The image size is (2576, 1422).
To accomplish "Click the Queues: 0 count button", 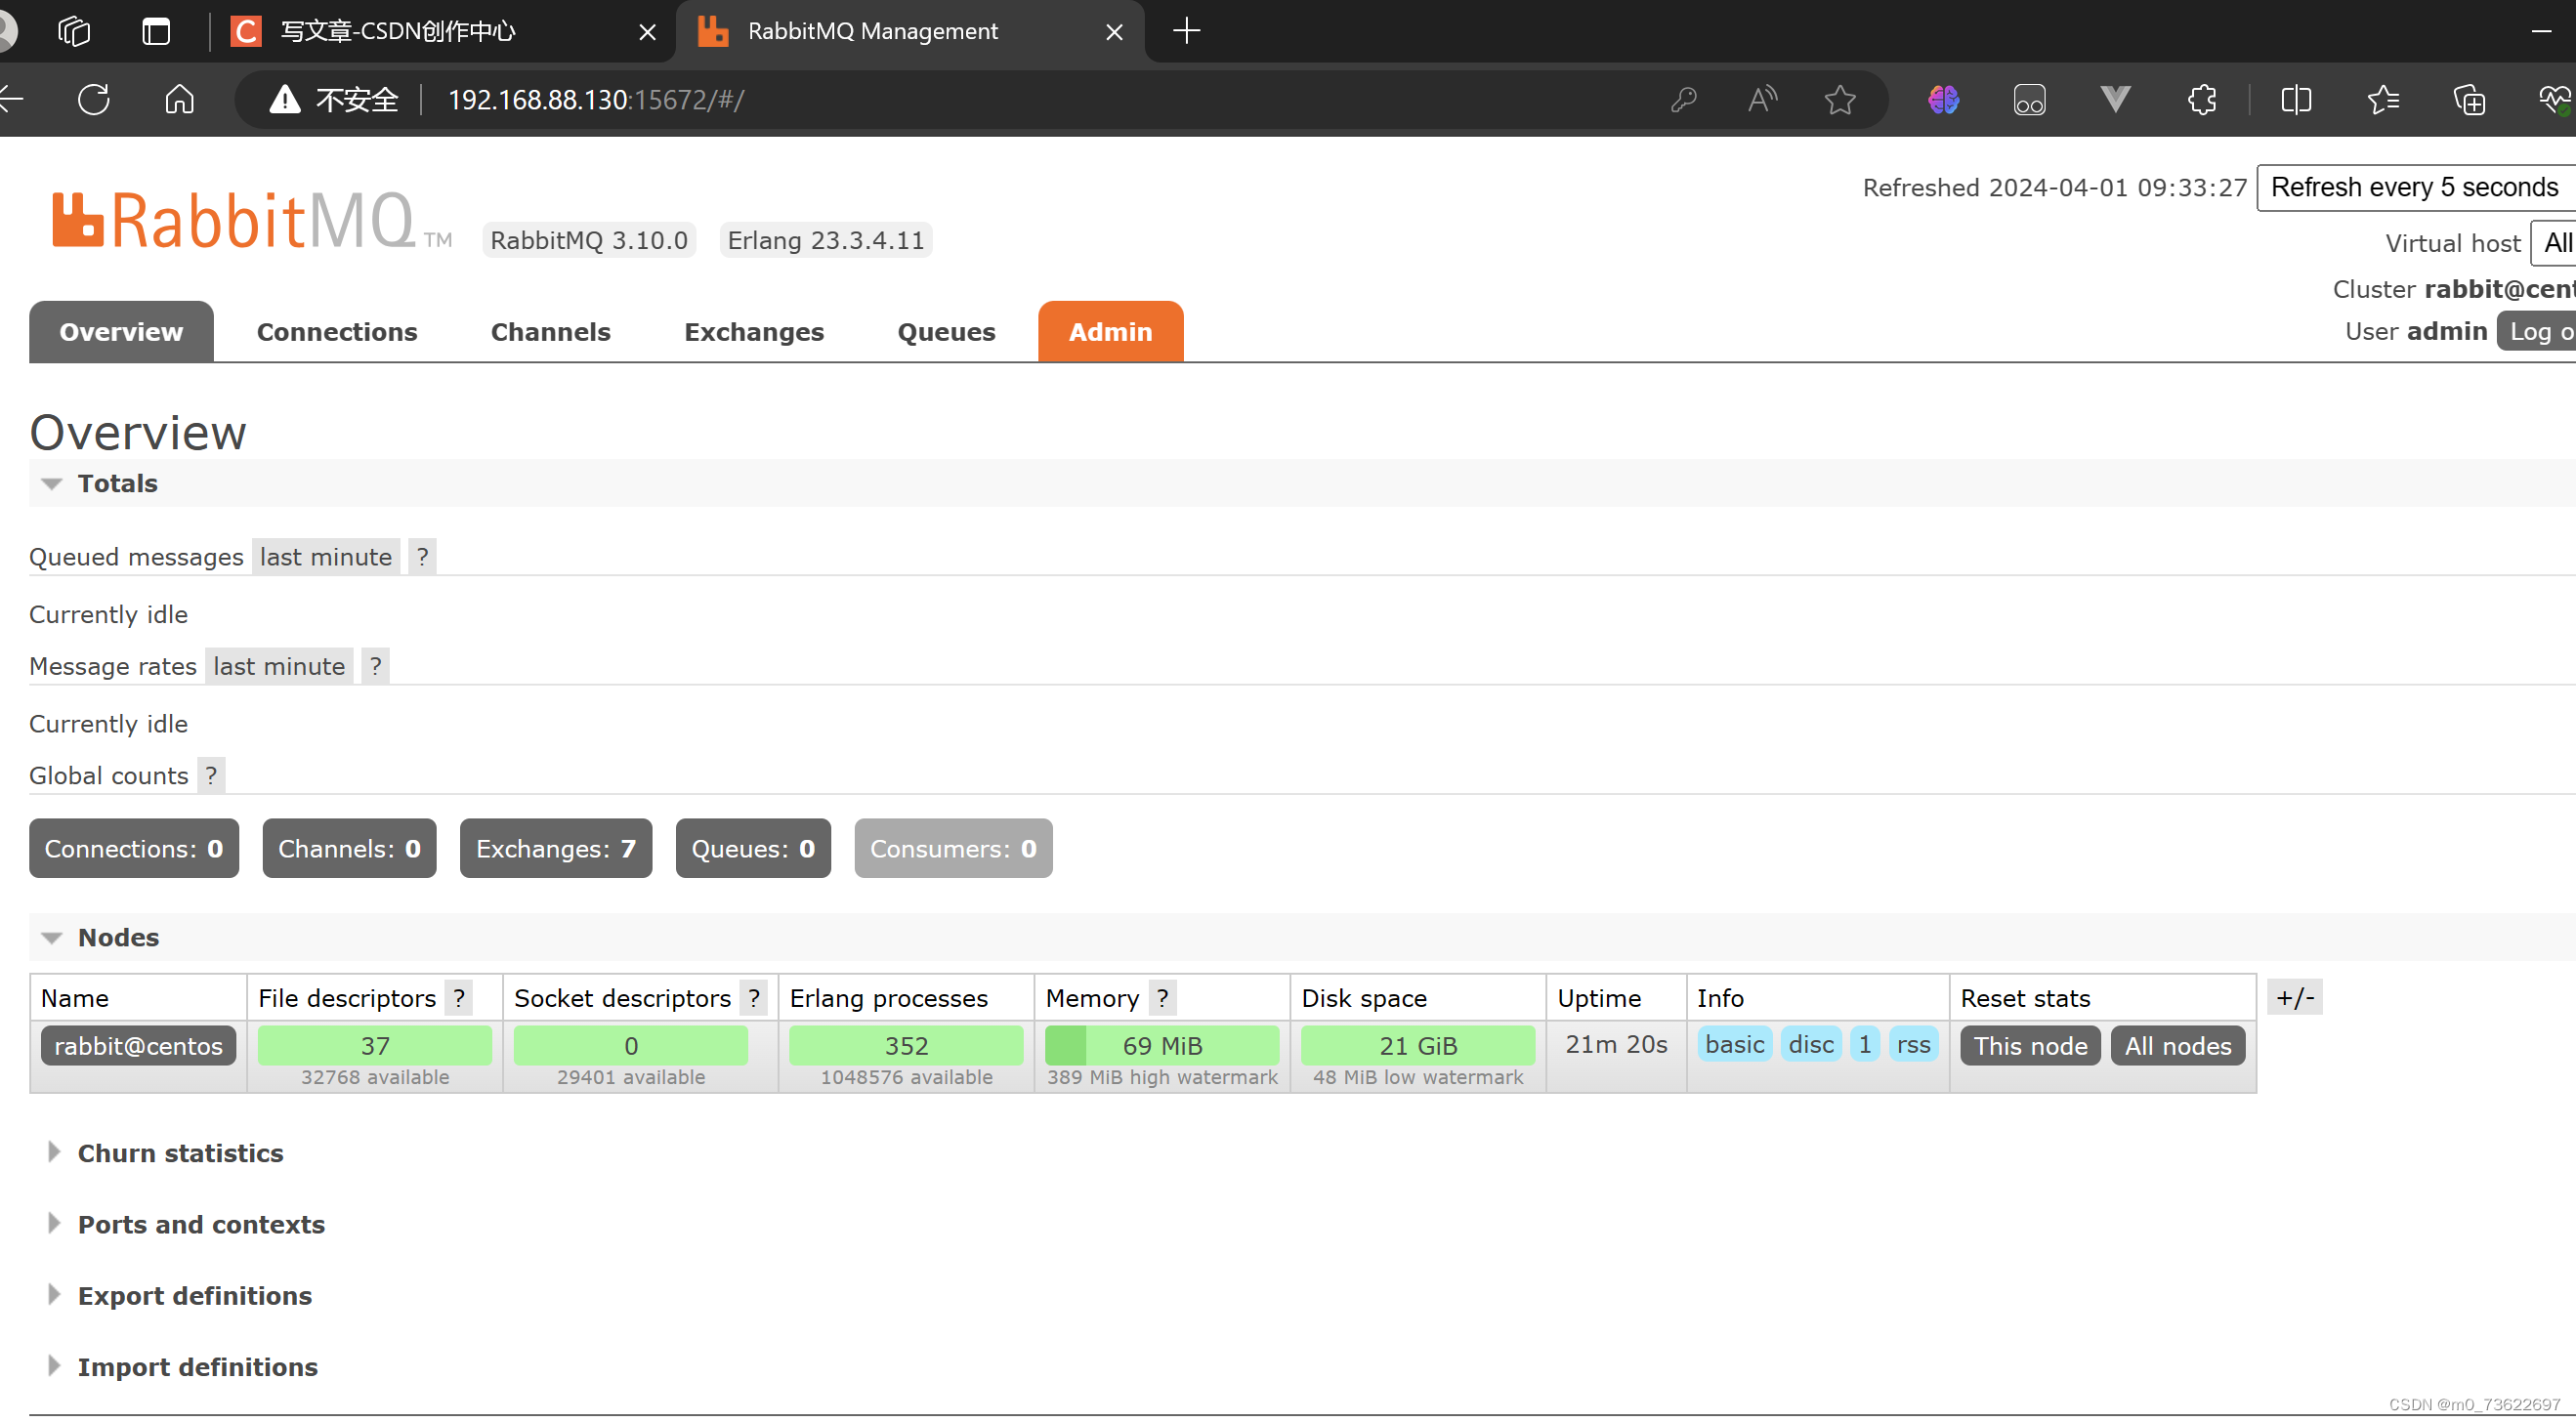I will click(753, 848).
